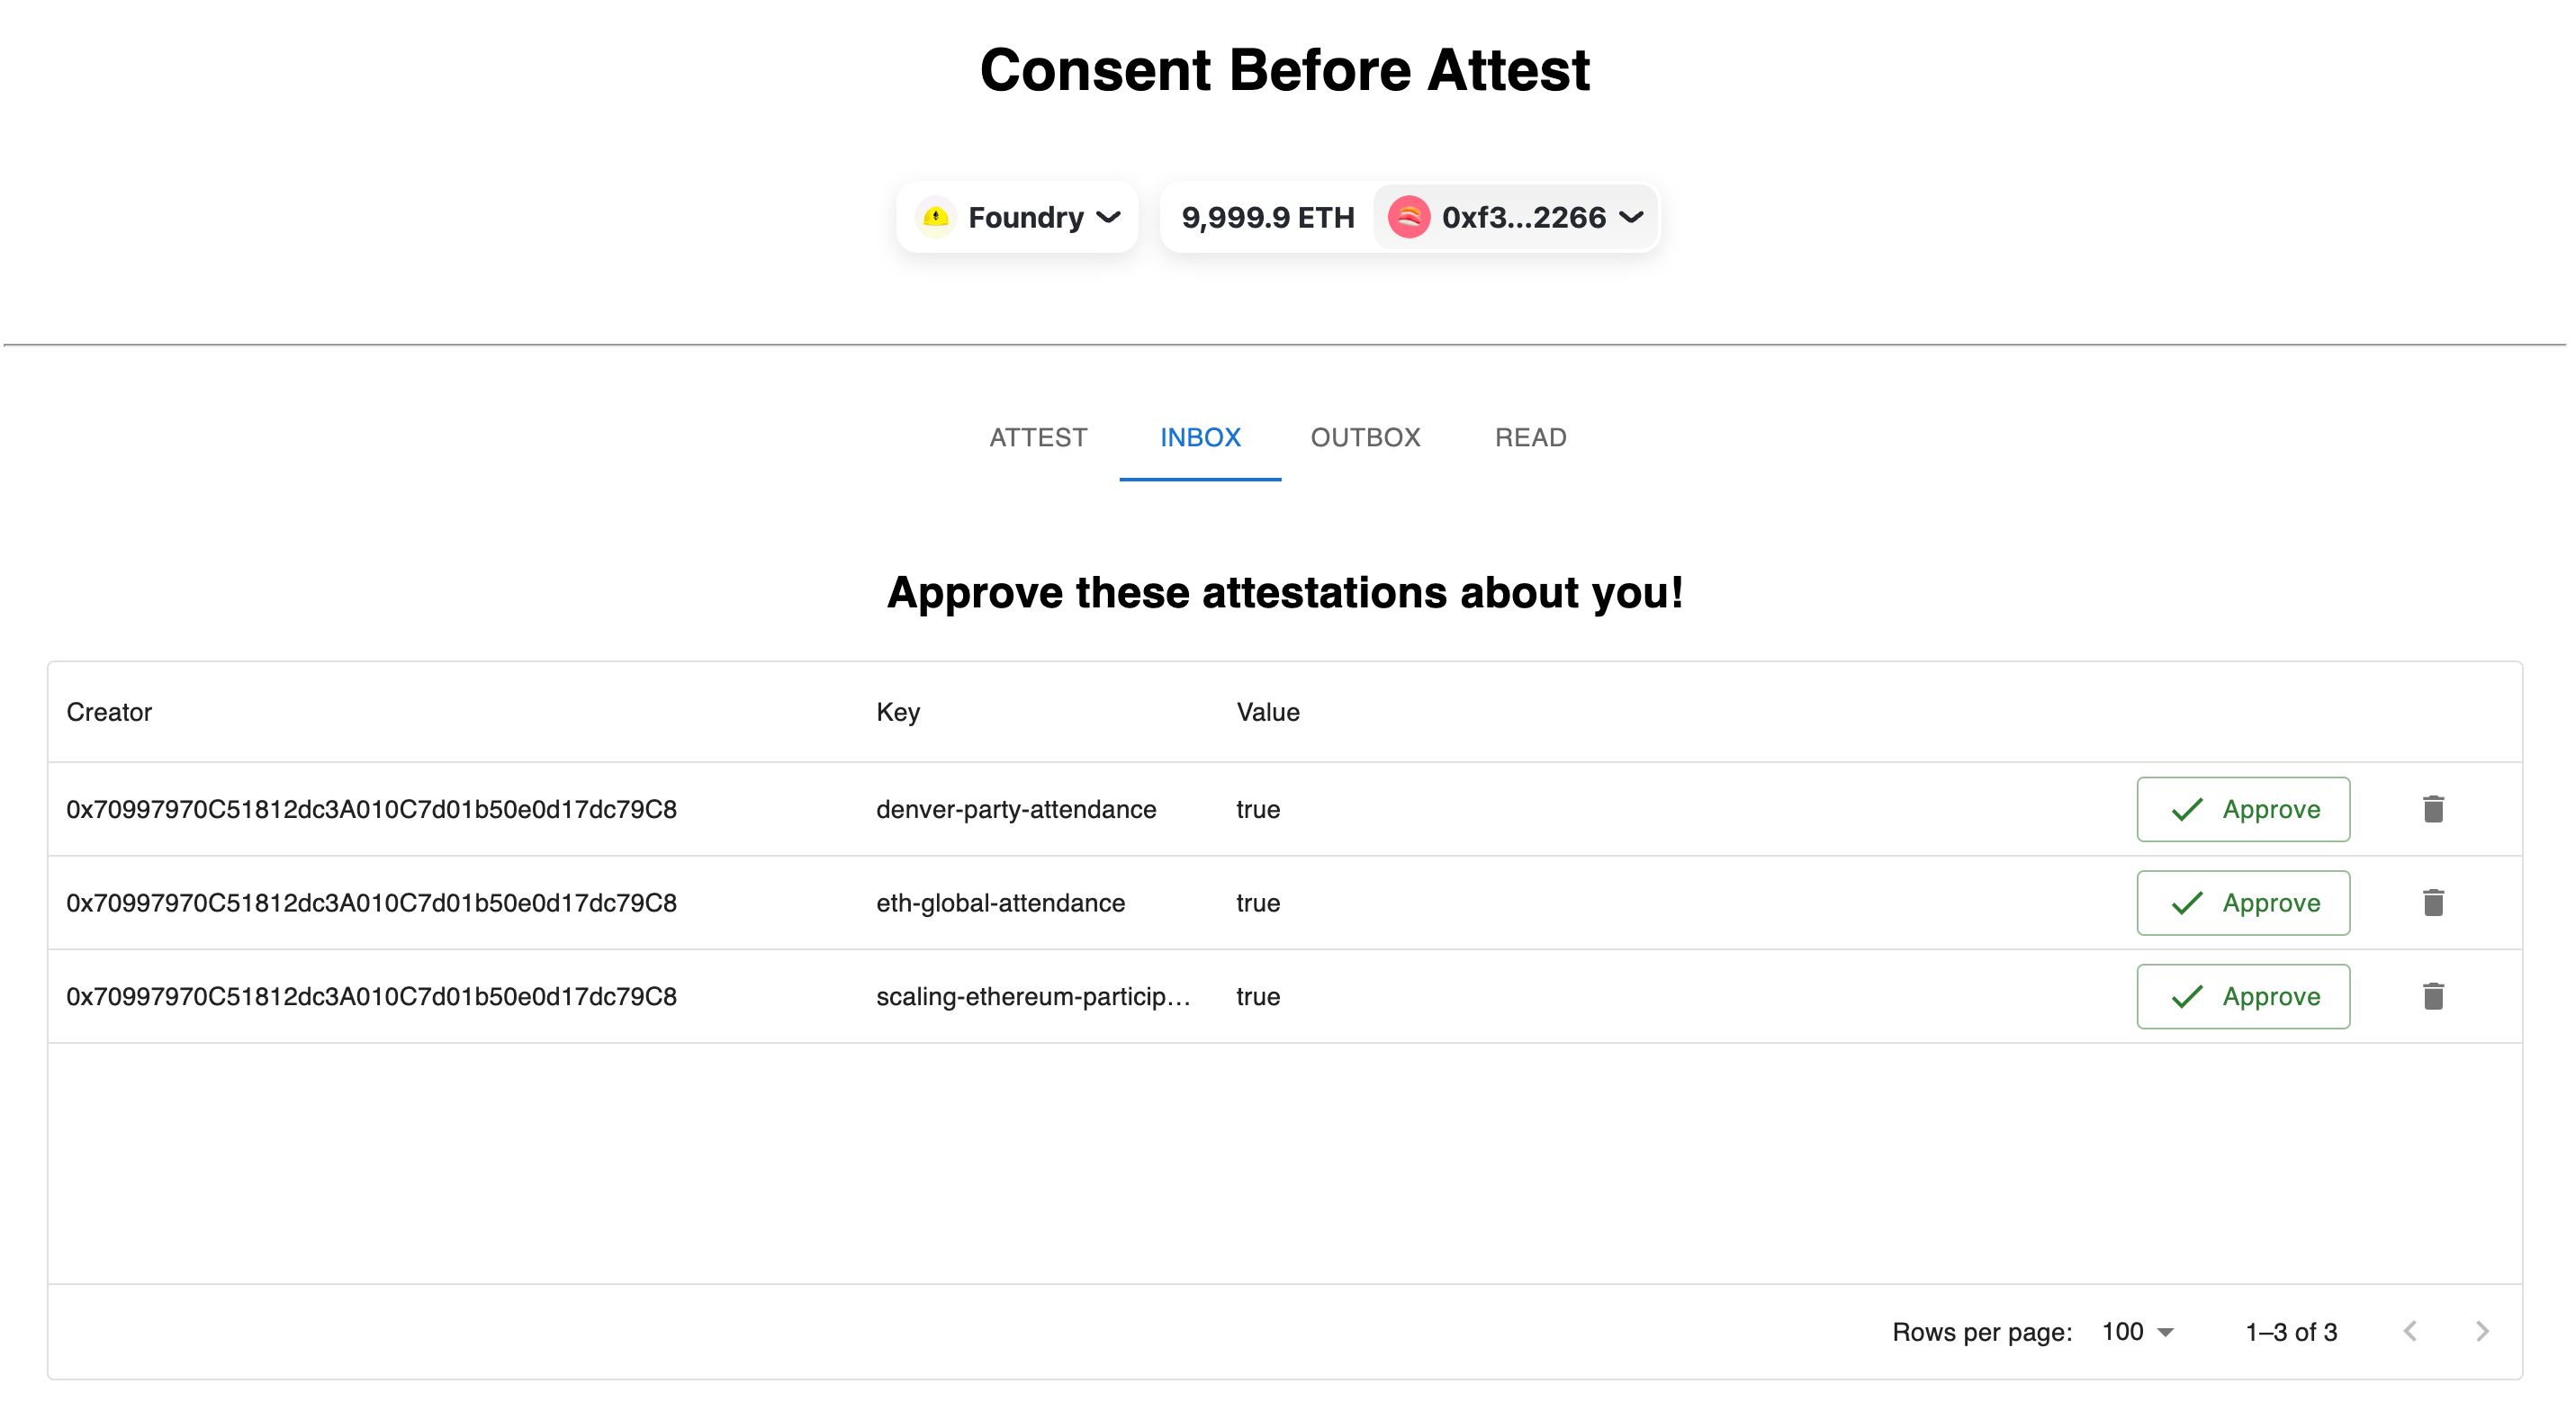Screen dimensions: 2576x1402
Task: Go to the previous table page
Action: point(2410,1331)
